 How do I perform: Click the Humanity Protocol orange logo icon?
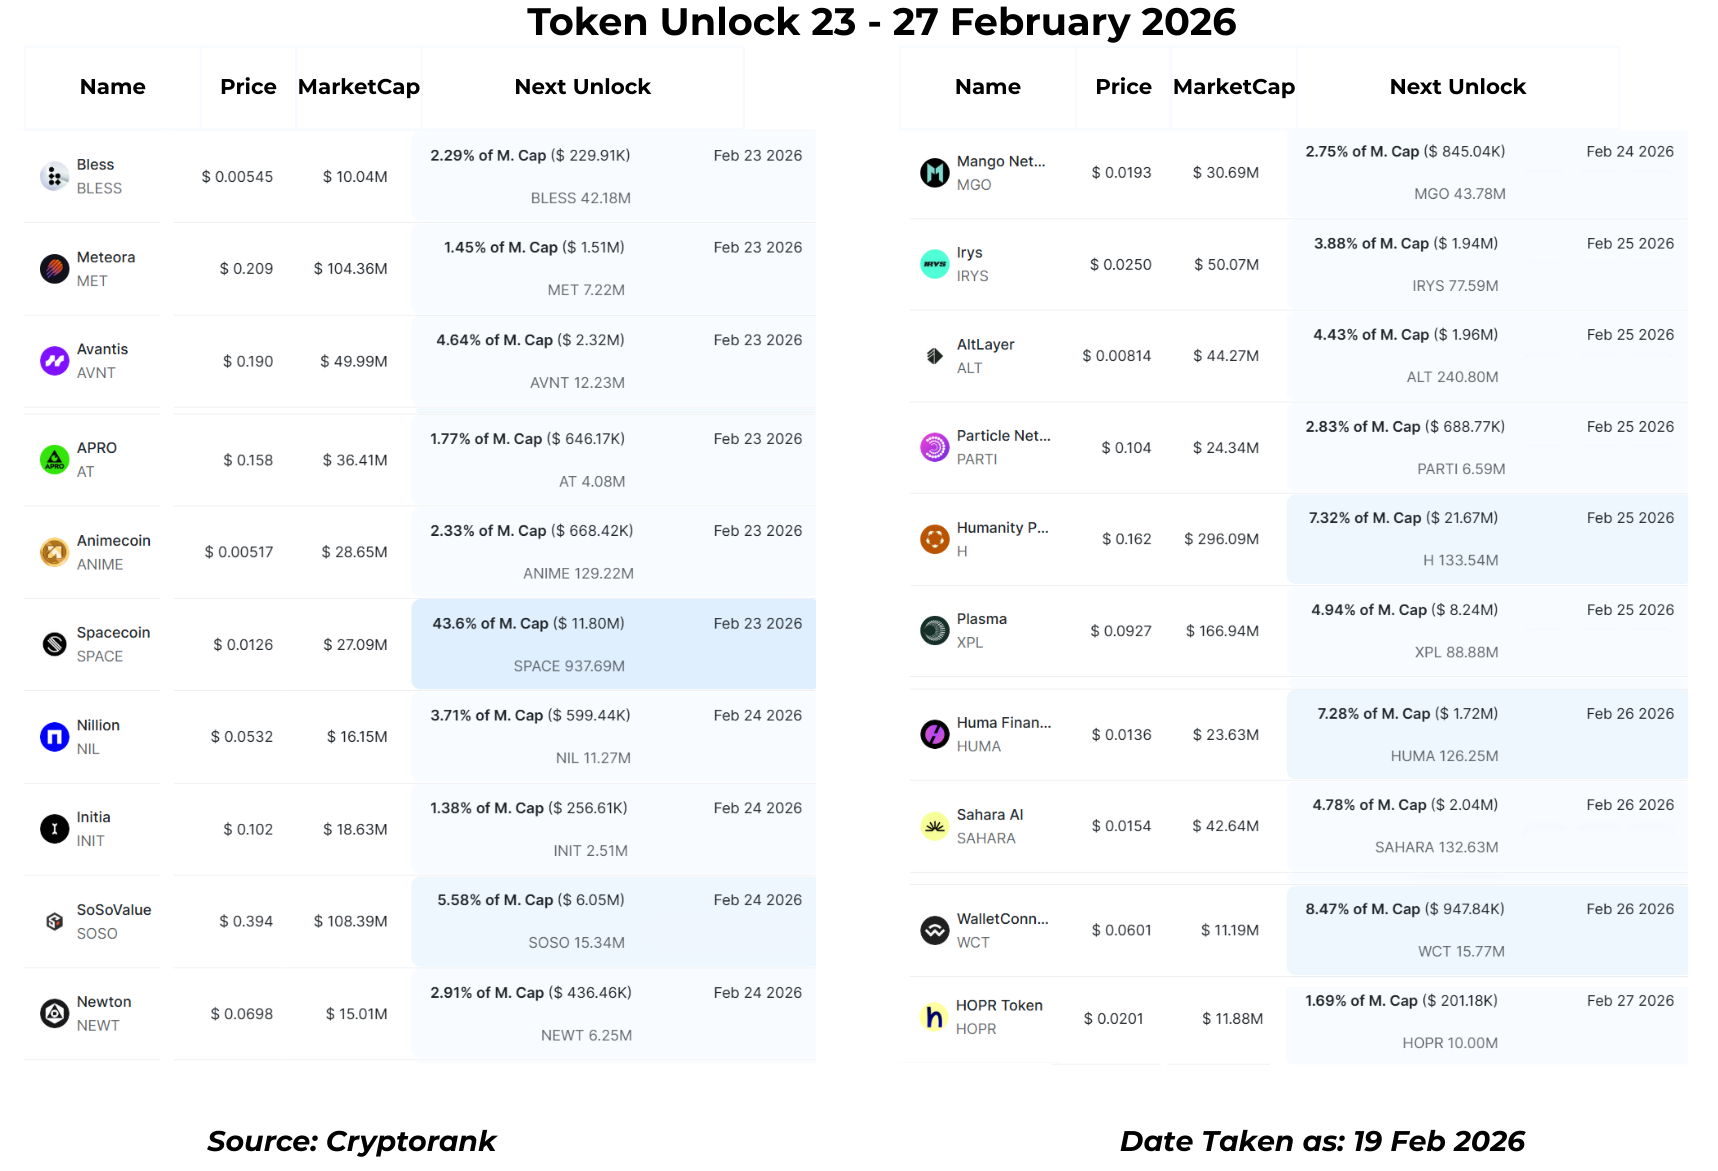click(x=934, y=539)
